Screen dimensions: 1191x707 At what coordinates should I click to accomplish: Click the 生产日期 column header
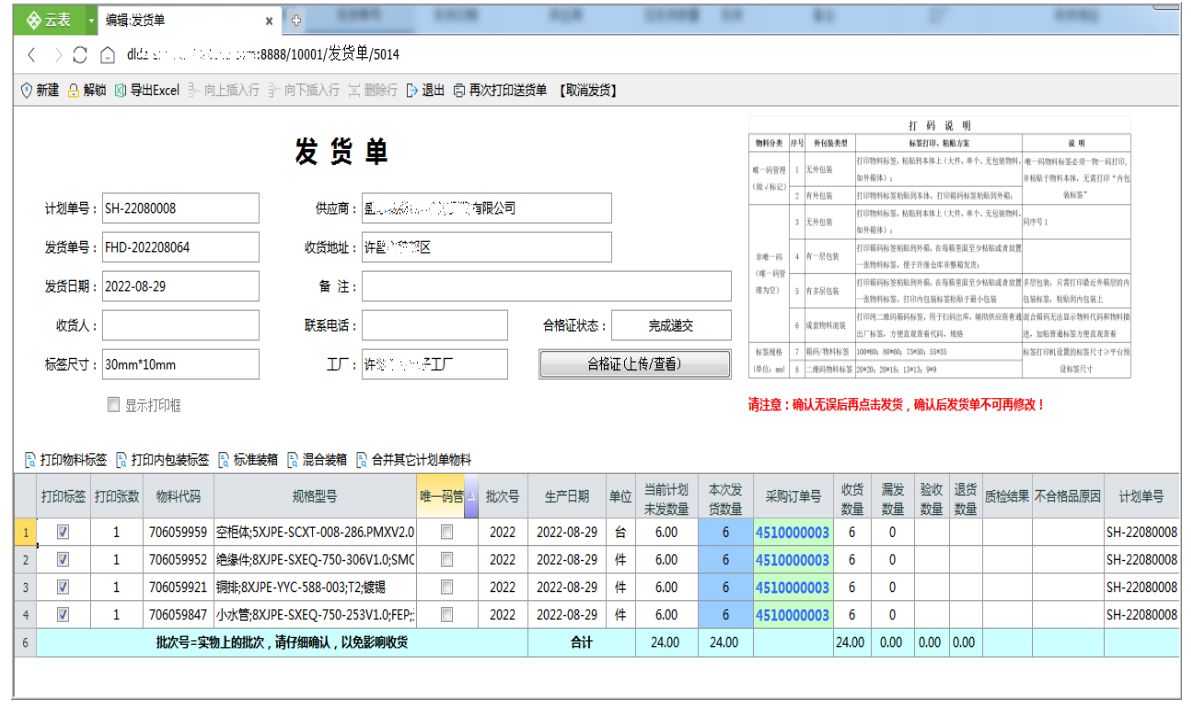pos(567,496)
